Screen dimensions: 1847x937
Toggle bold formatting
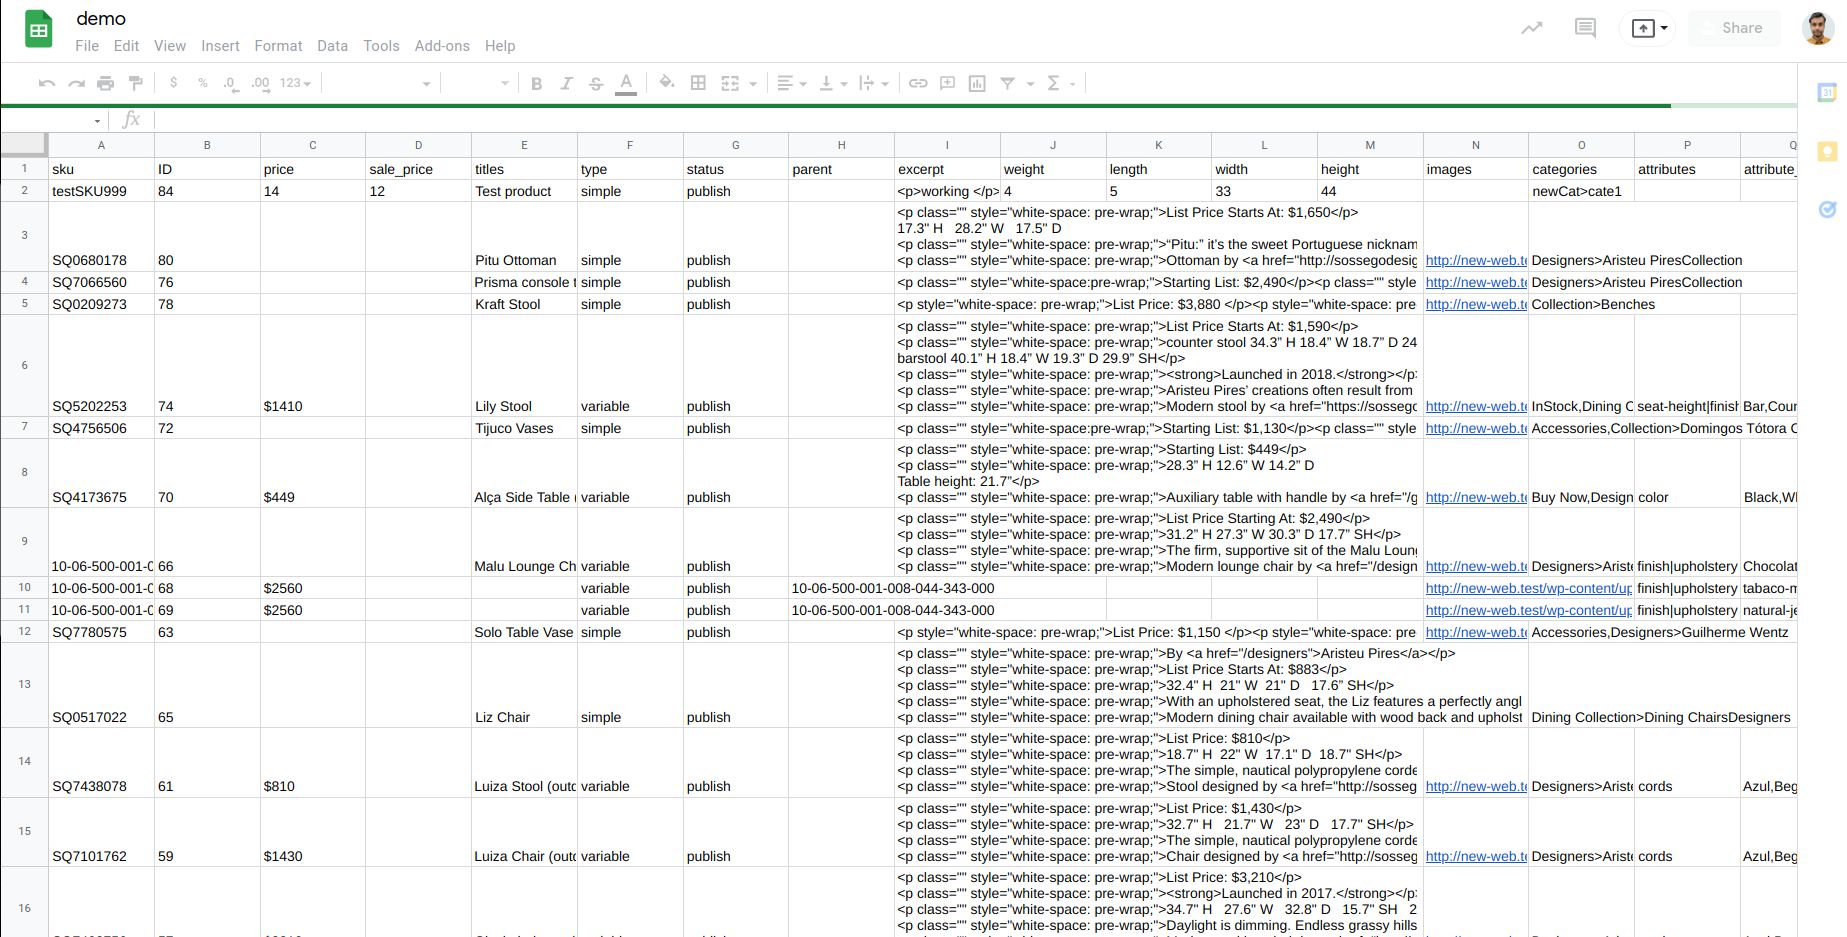537,83
